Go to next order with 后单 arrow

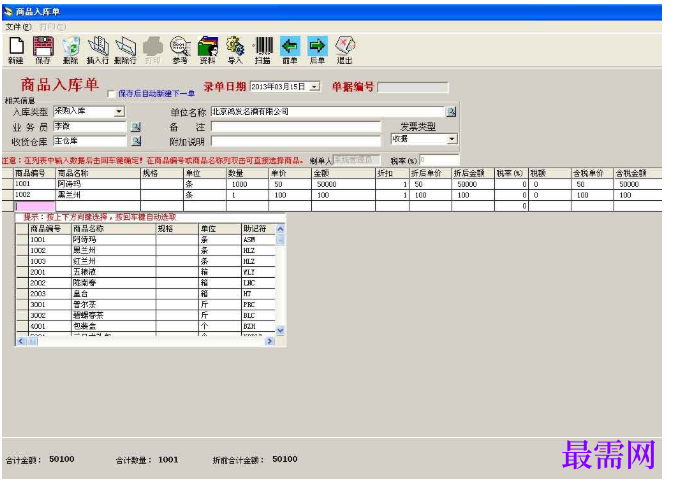pos(317,50)
